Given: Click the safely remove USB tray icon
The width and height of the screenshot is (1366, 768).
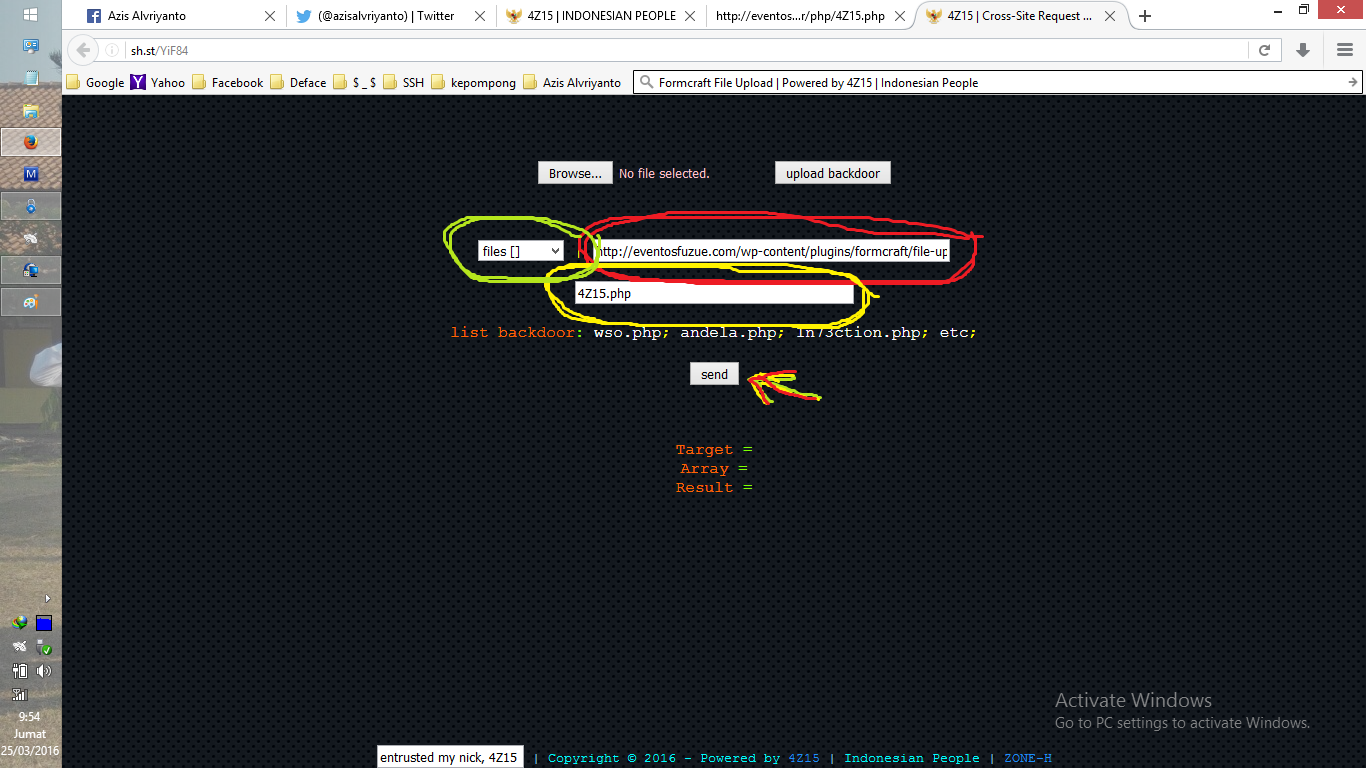Looking at the screenshot, I should pyautogui.click(x=43, y=648).
